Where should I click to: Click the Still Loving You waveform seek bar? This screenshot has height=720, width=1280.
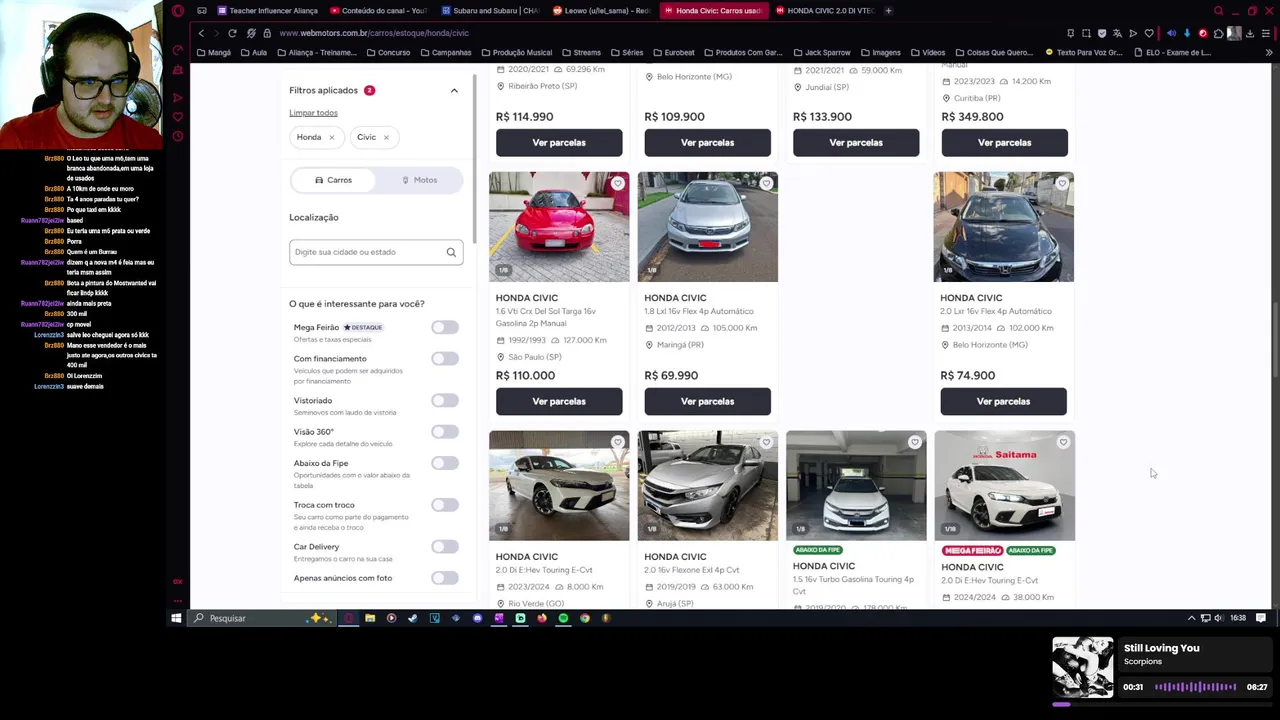coord(1195,687)
